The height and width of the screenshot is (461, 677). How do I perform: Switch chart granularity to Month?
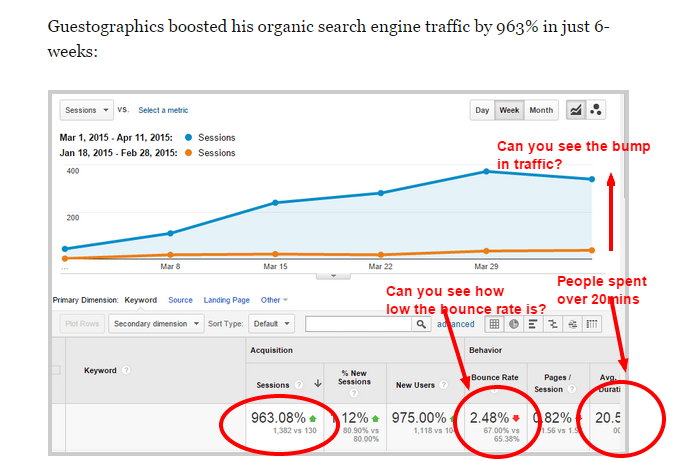click(x=541, y=110)
